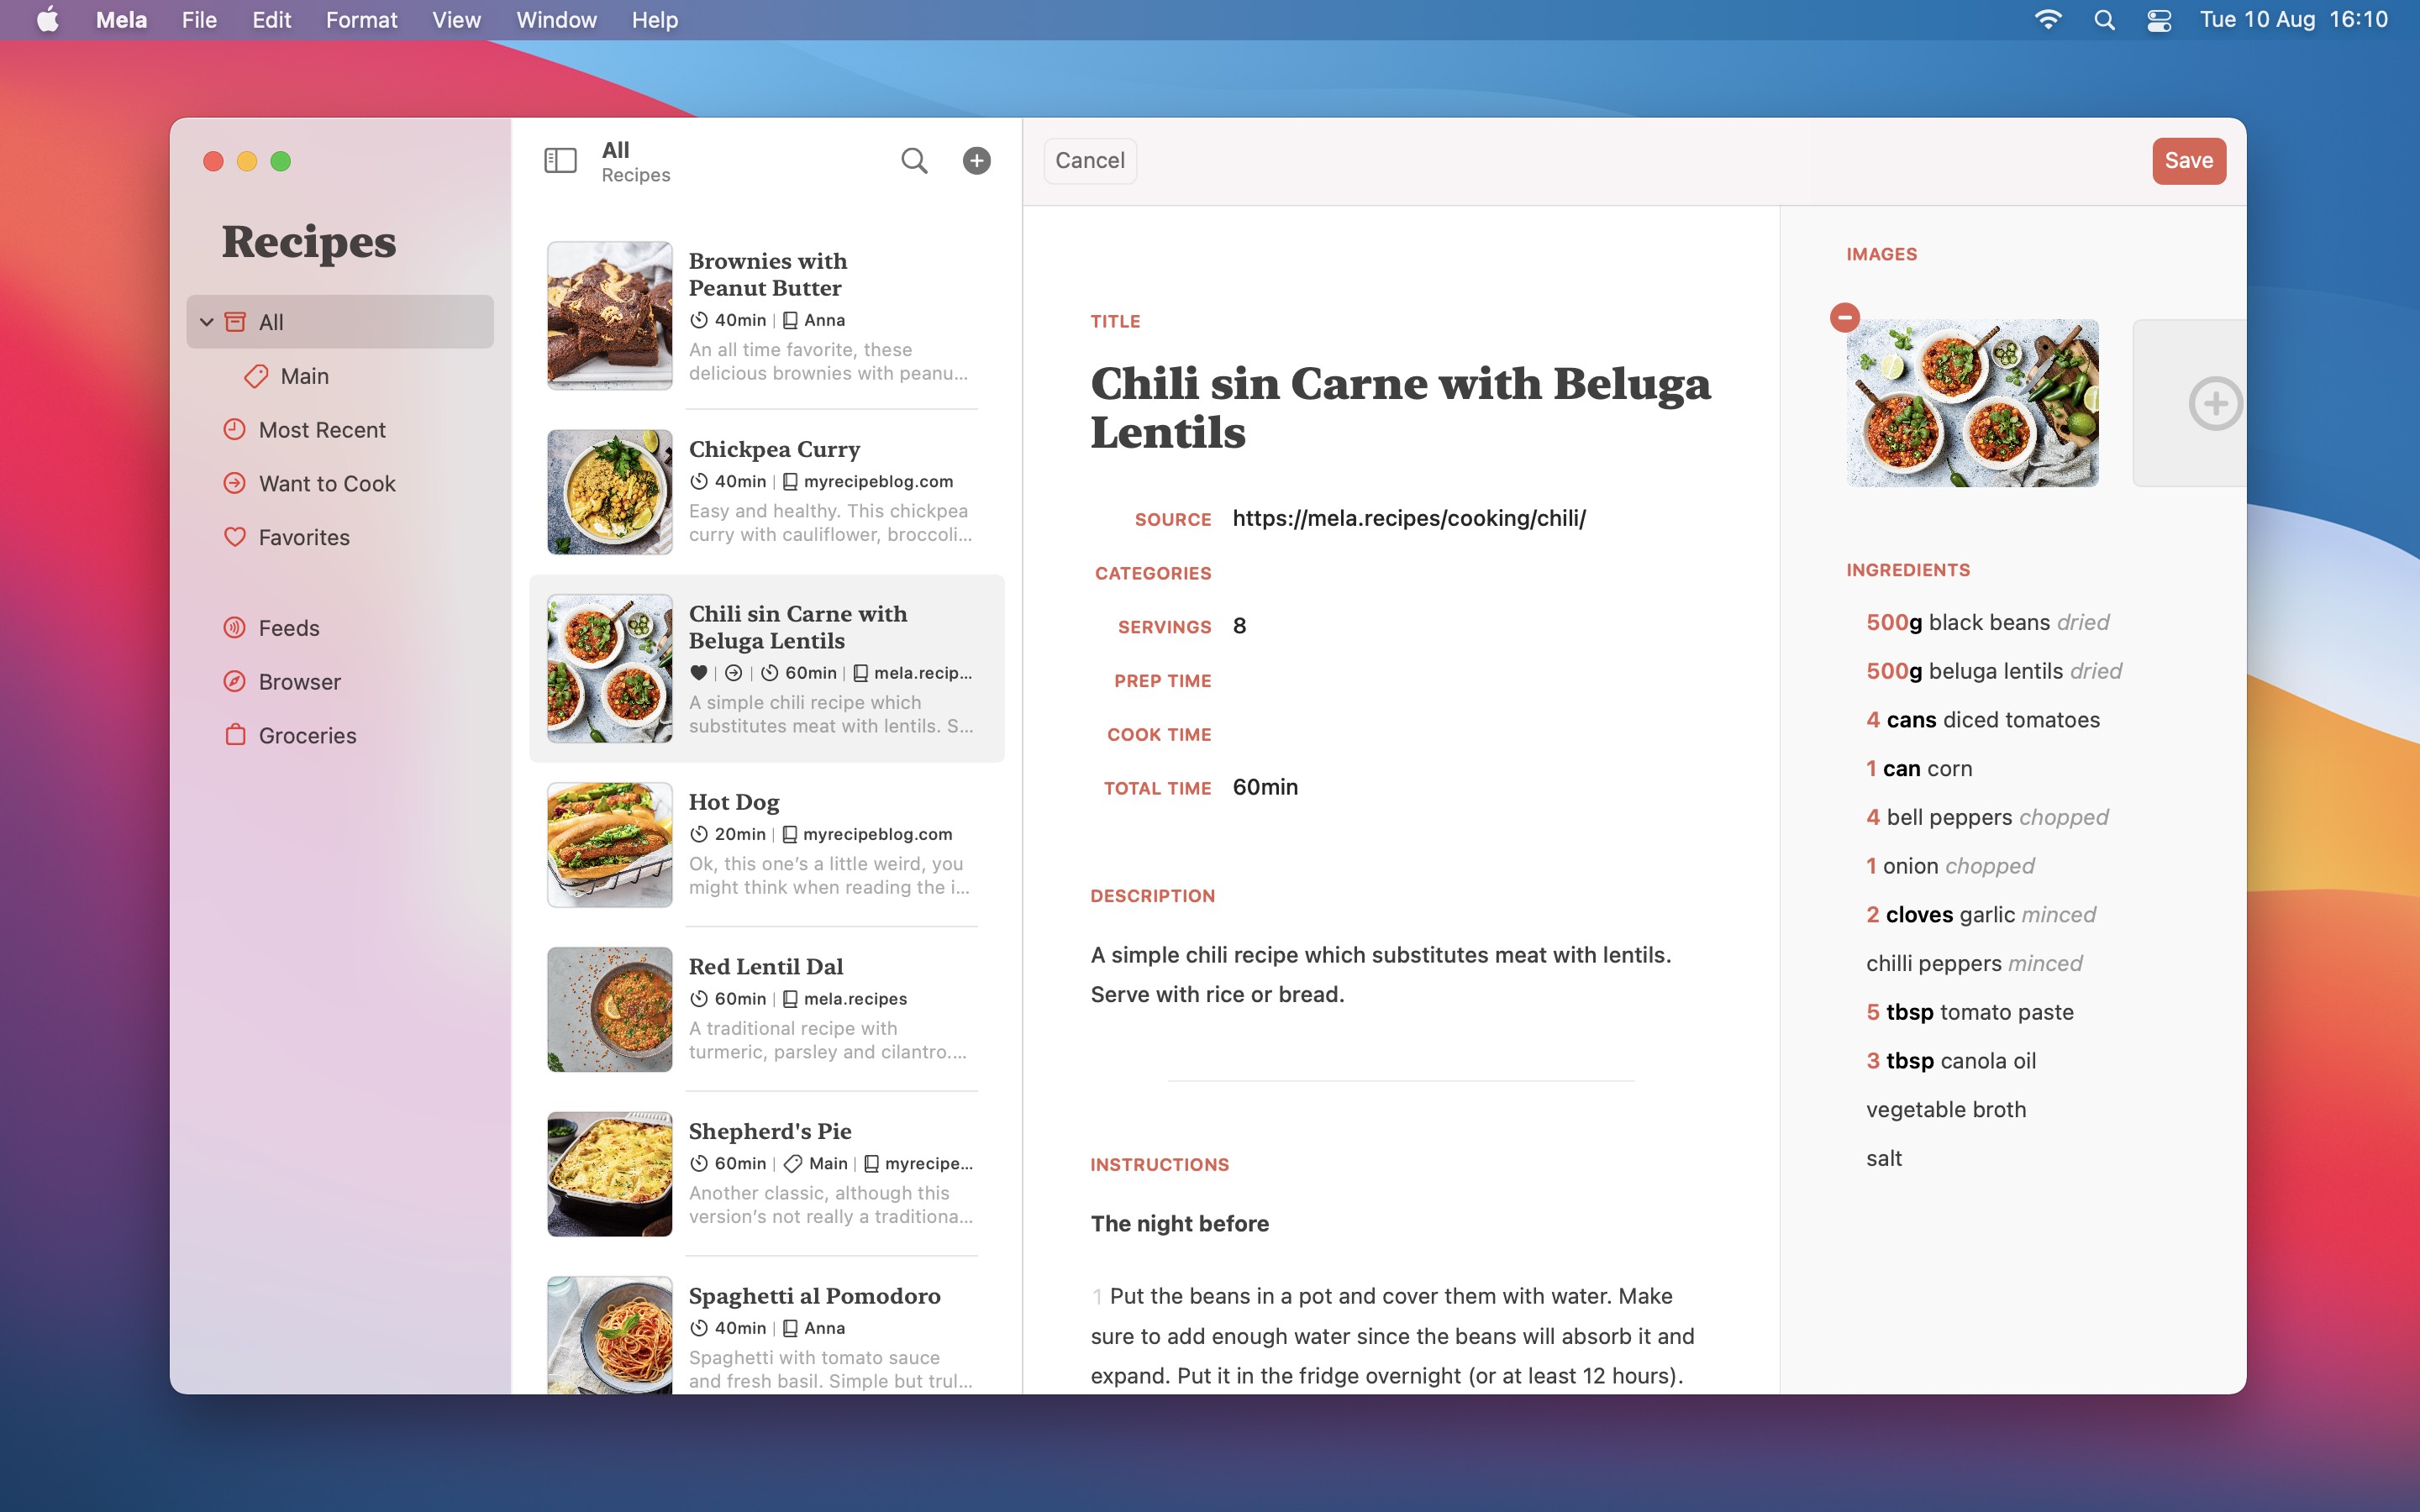Open the Help menu
2420x1512 pixels.
point(654,20)
